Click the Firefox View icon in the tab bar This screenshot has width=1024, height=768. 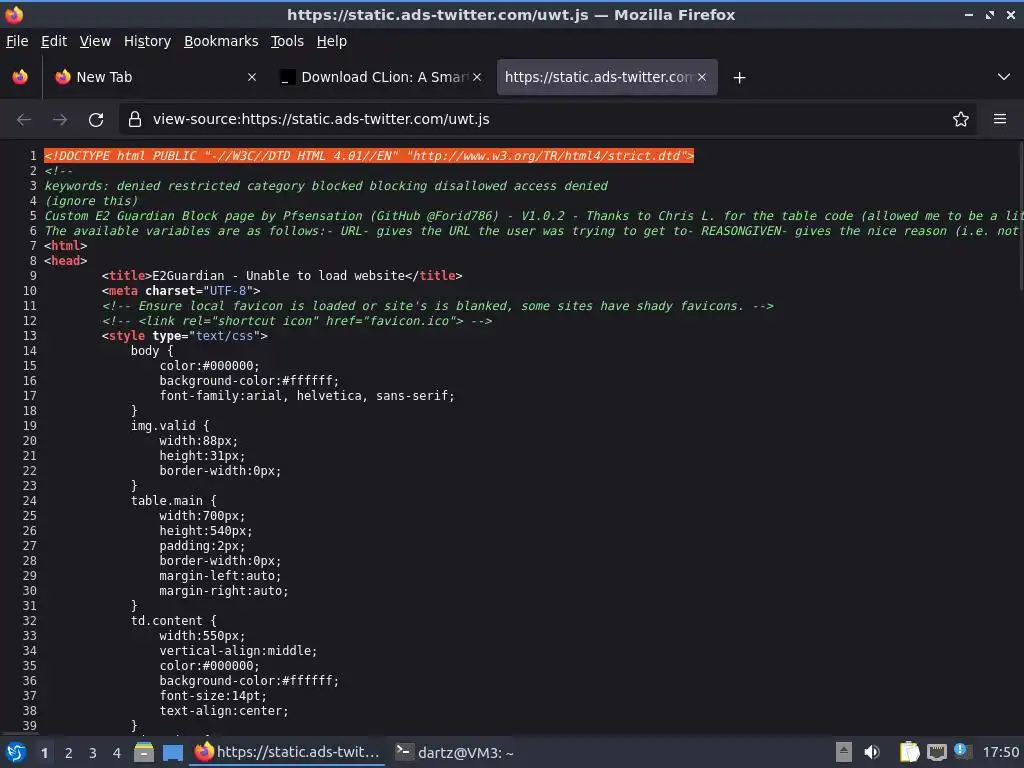20,77
